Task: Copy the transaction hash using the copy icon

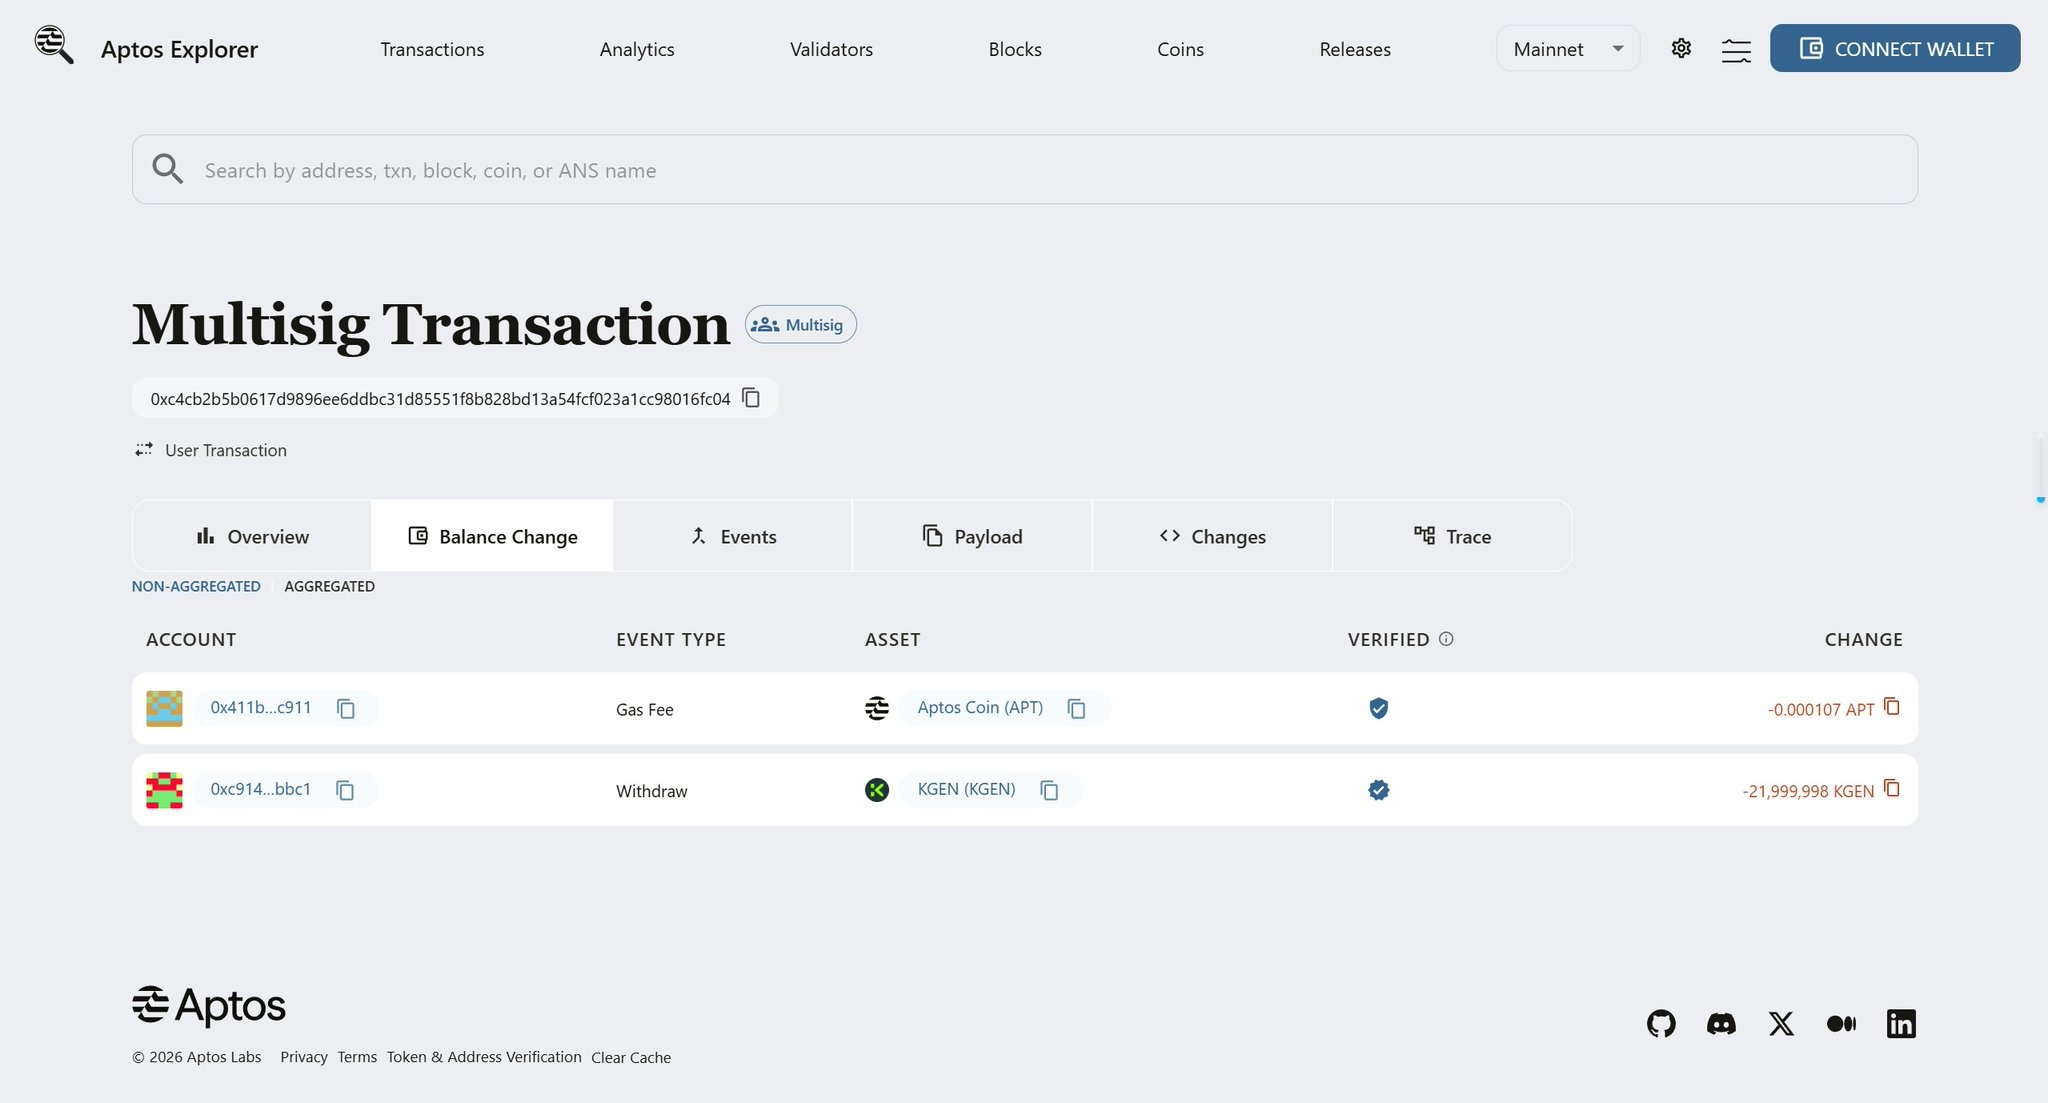Action: pyautogui.click(x=751, y=398)
